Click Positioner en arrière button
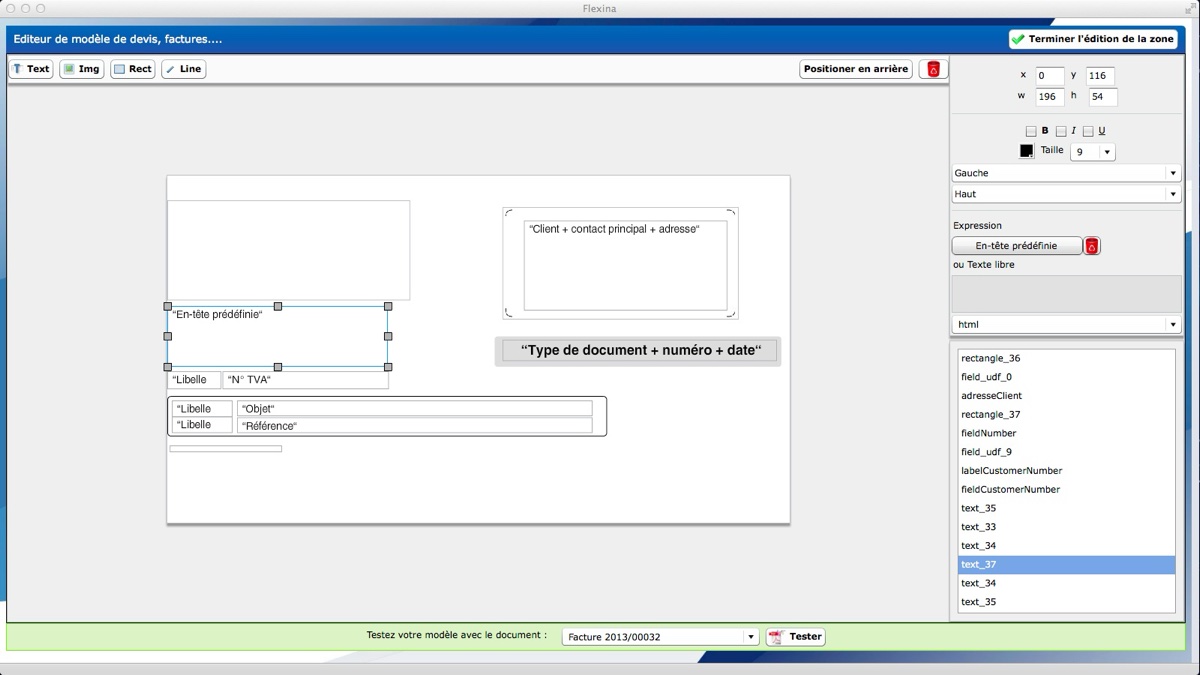The height and width of the screenshot is (675, 1200). 856,69
